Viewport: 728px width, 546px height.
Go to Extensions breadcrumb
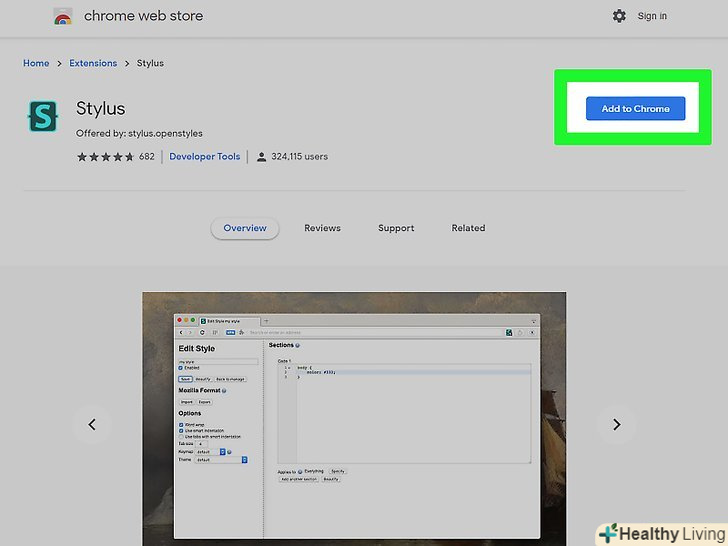pos(93,63)
